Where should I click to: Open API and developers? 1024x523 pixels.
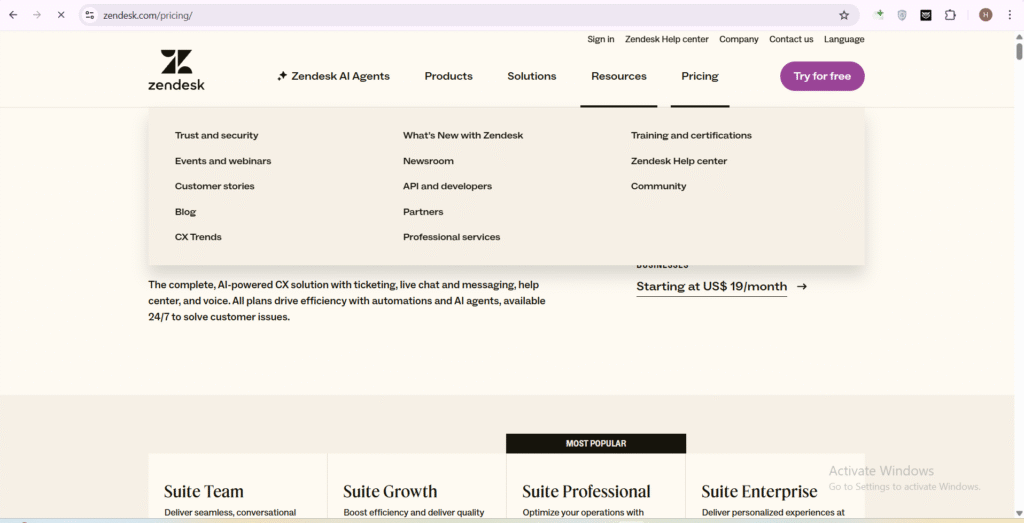[447, 186]
